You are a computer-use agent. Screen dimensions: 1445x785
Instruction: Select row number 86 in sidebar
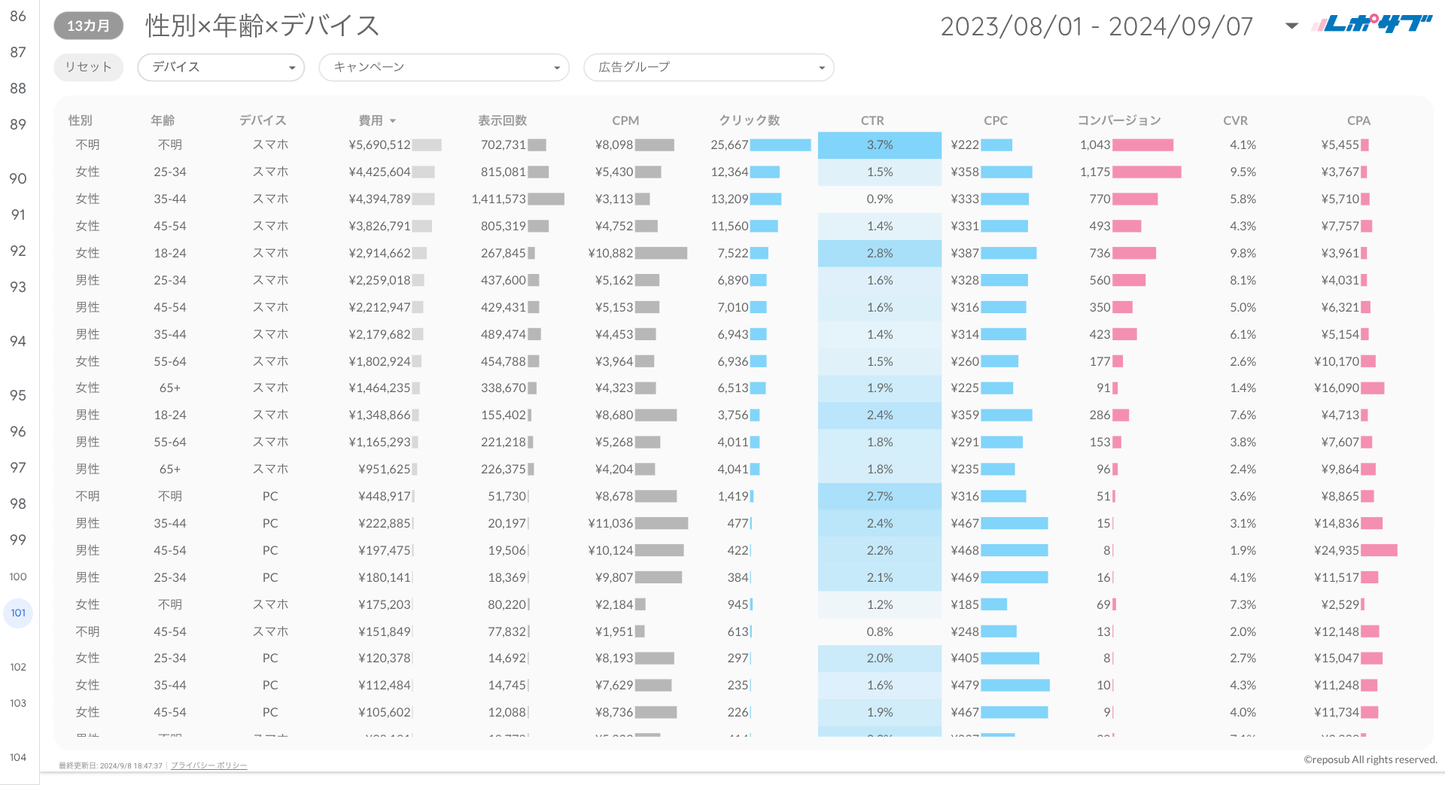coord(18,16)
